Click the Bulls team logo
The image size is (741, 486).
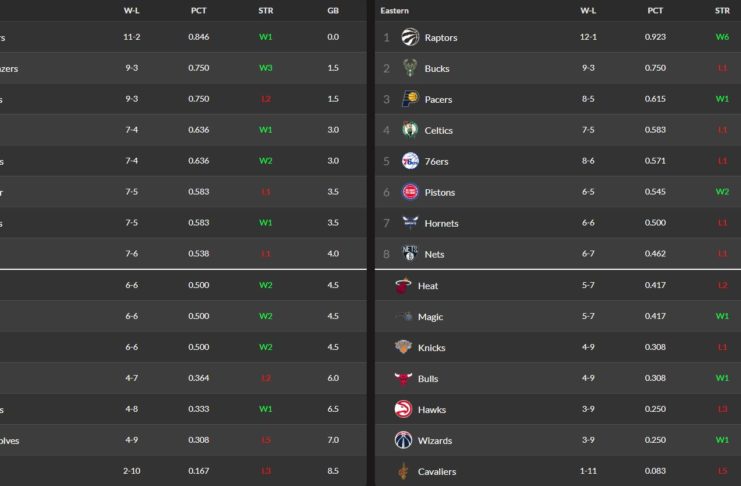pyautogui.click(x=403, y=379)
